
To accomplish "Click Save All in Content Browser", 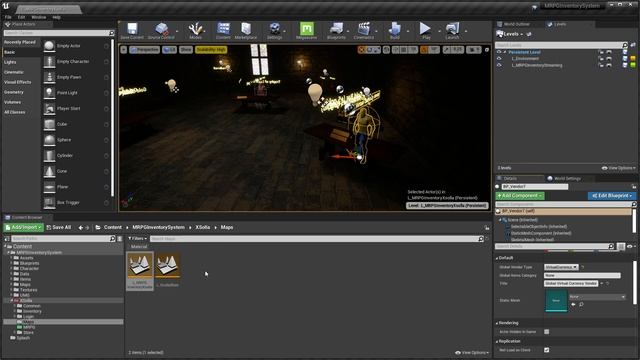I will 59,227.
